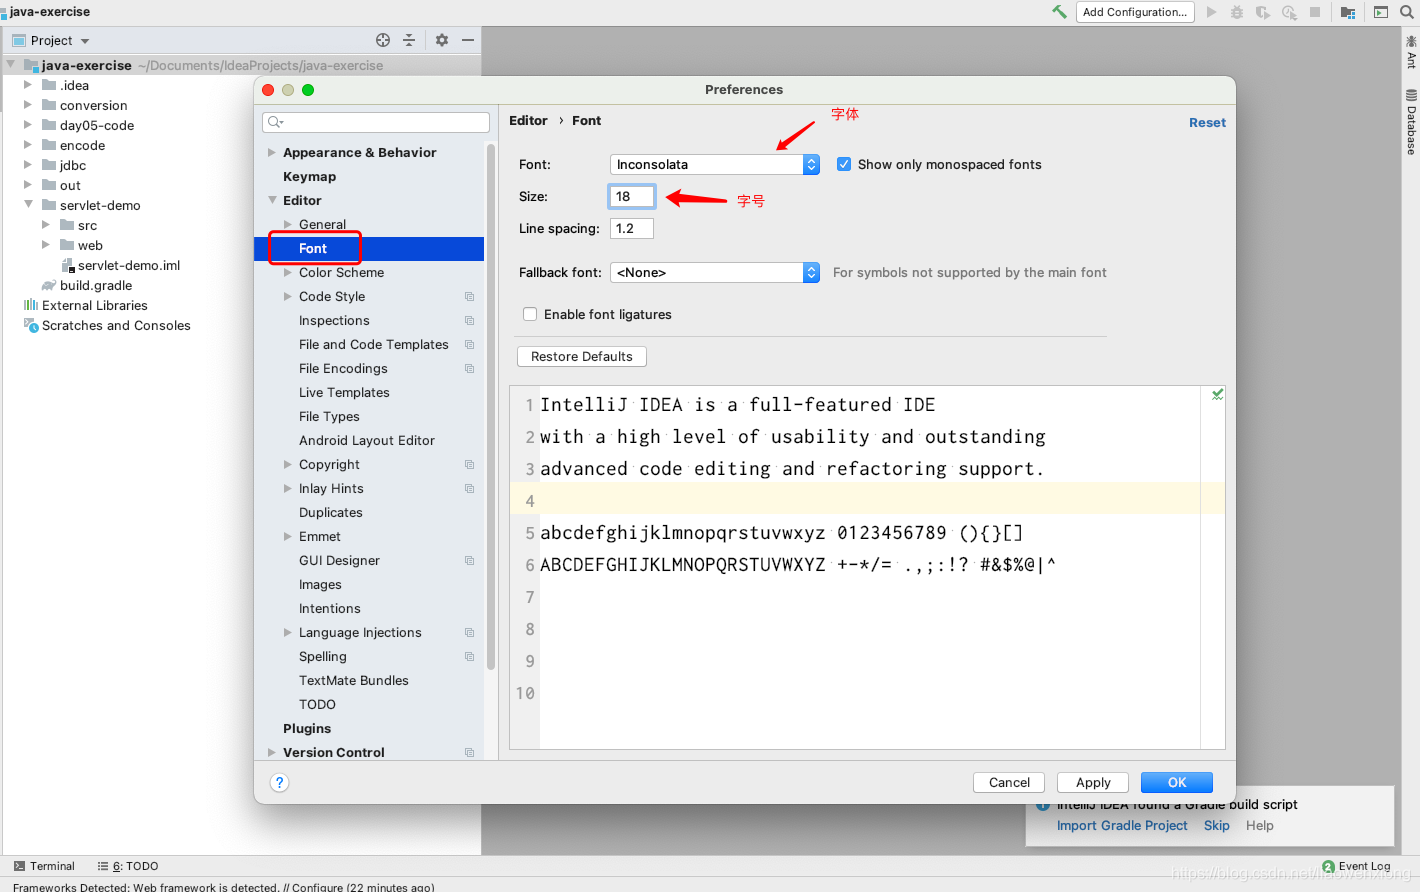Select Inspections in settings list
This screenshot has width=1420, height=892.
334,321
